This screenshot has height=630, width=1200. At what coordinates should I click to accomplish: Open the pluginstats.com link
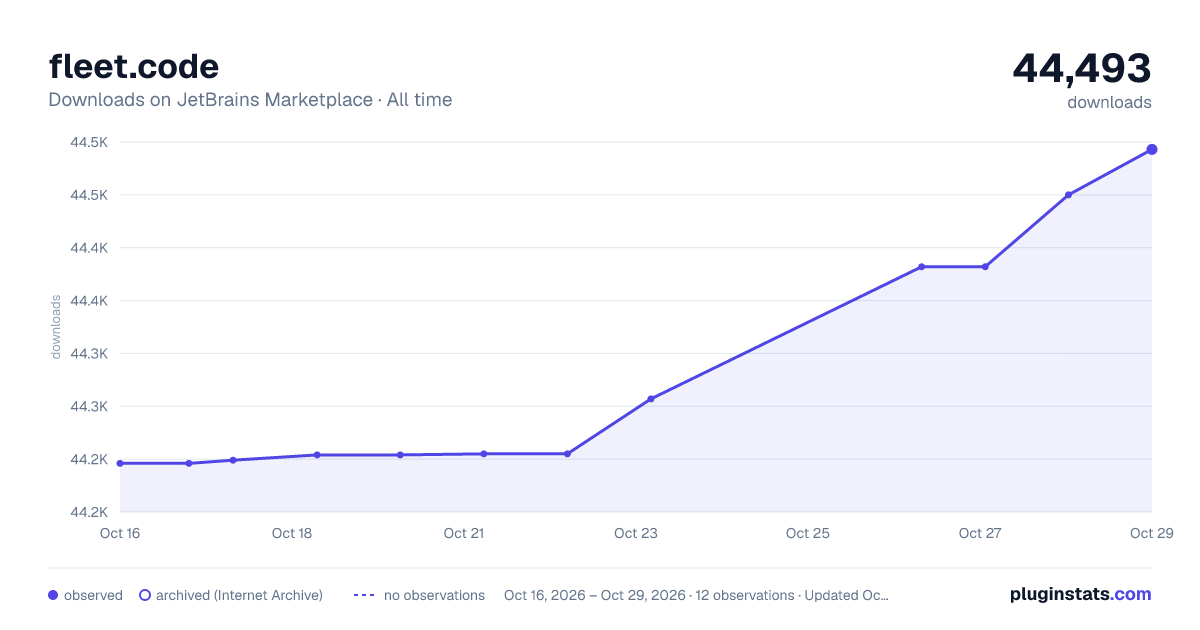(x=1081, y=594)
